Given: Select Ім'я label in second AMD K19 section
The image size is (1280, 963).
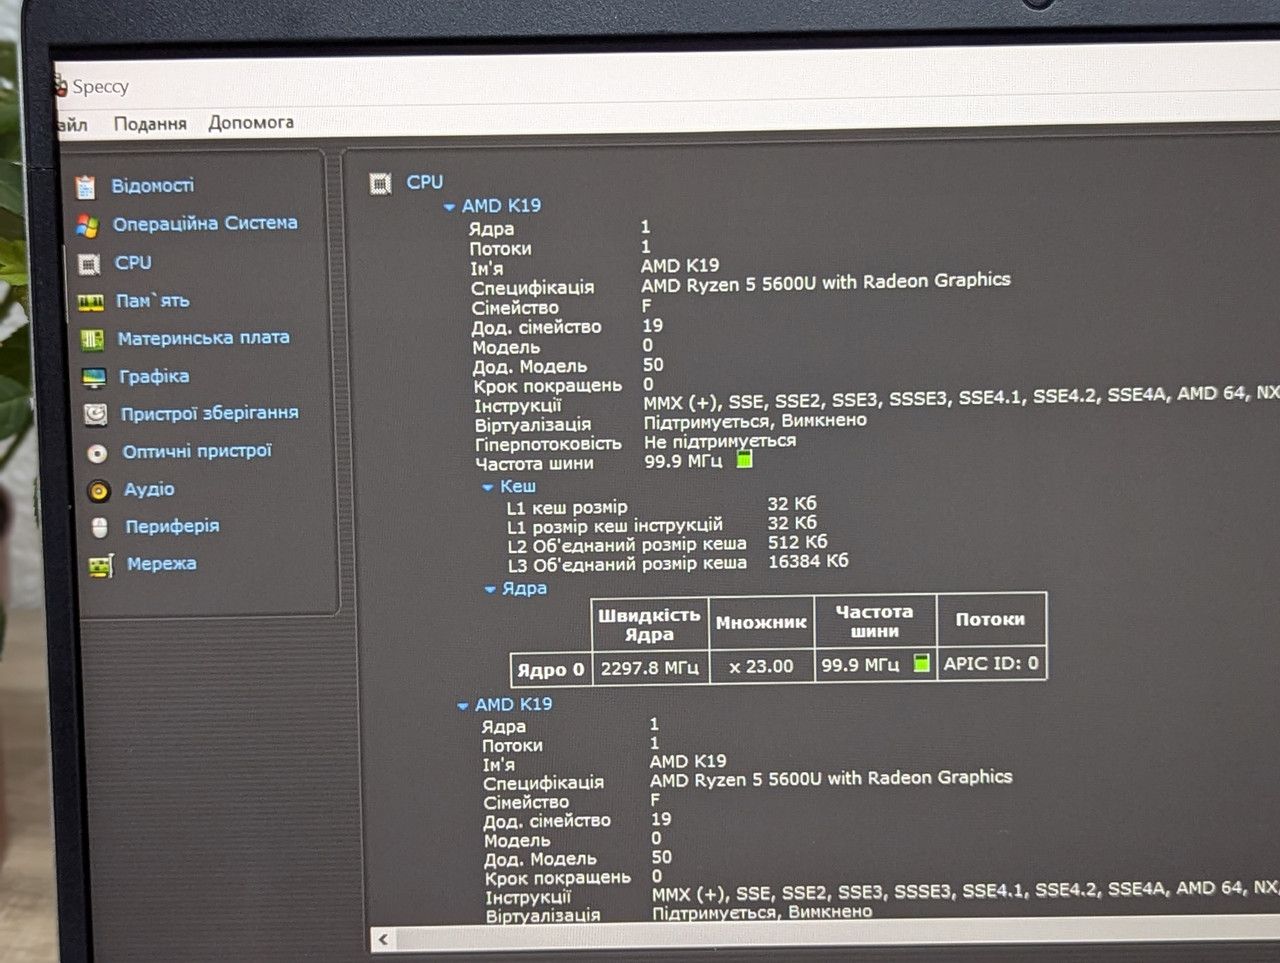Looking at the screenshot, I should coord(499,765).
